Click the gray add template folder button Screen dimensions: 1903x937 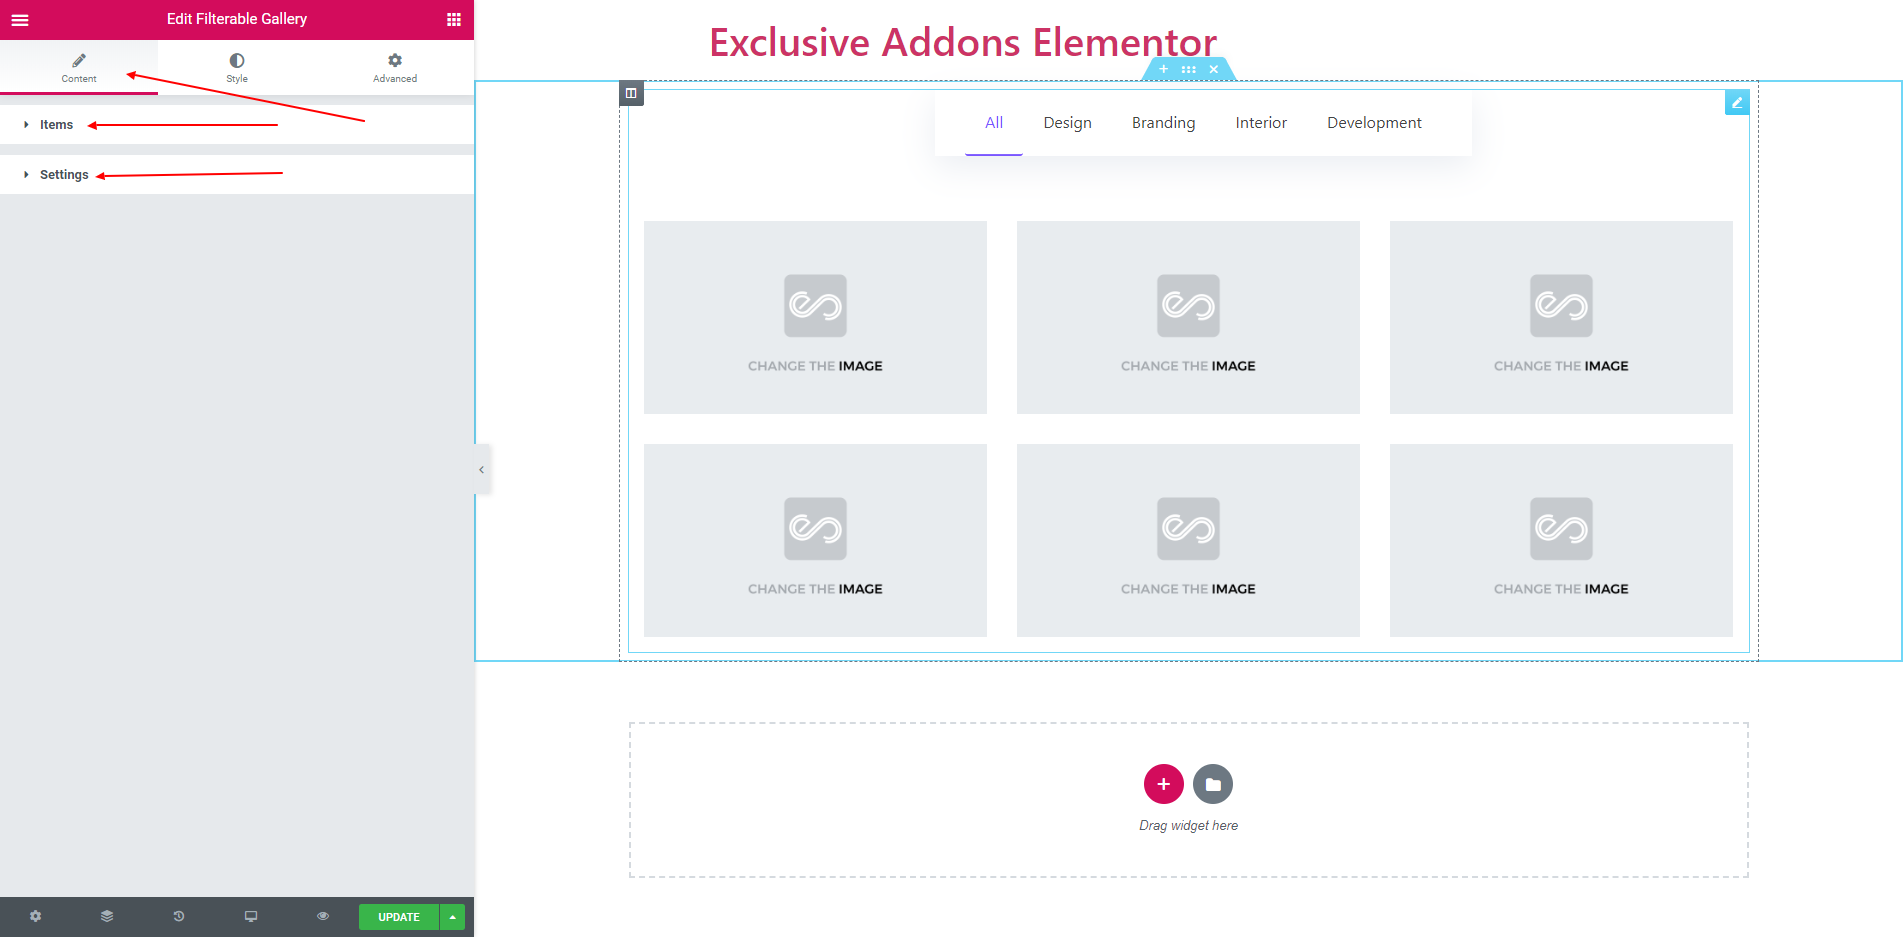tap(1213, 784)
